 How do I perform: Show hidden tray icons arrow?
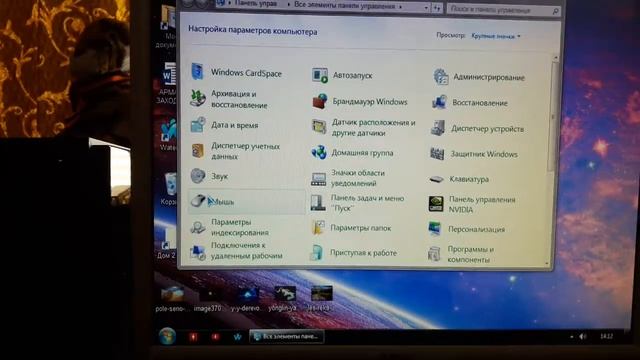(x=571, y=337)
